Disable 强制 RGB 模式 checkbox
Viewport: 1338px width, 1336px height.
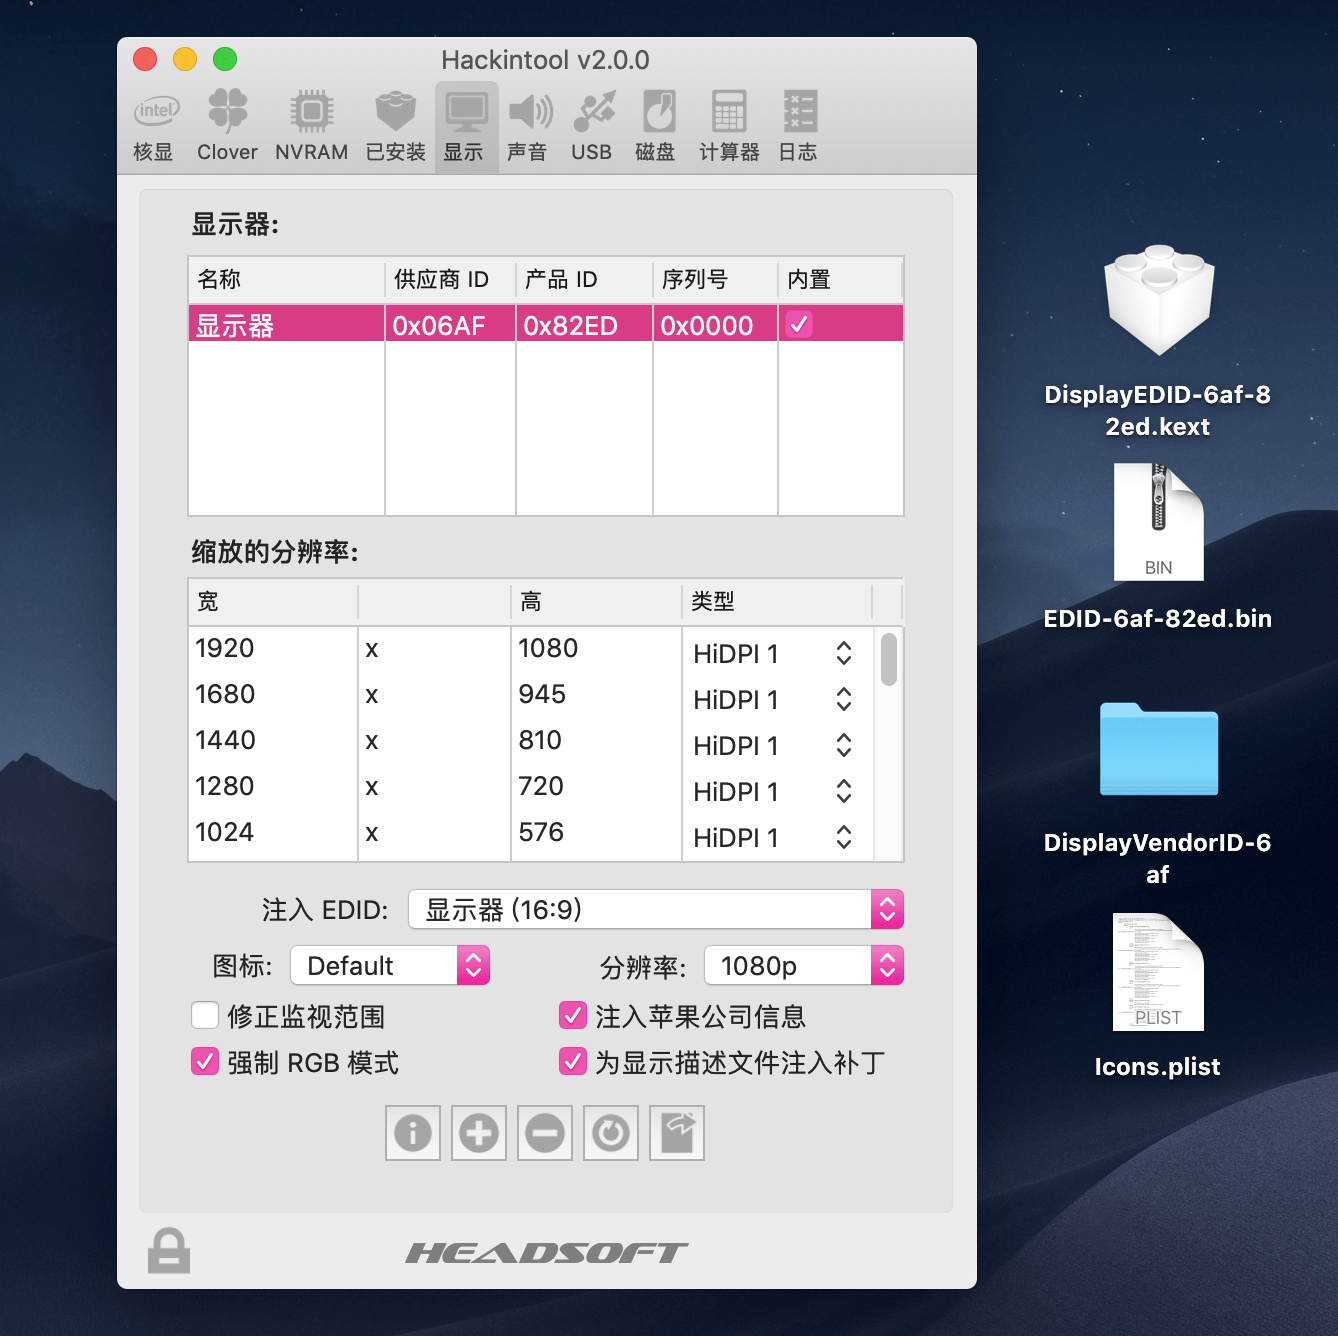pos(204,1061)
